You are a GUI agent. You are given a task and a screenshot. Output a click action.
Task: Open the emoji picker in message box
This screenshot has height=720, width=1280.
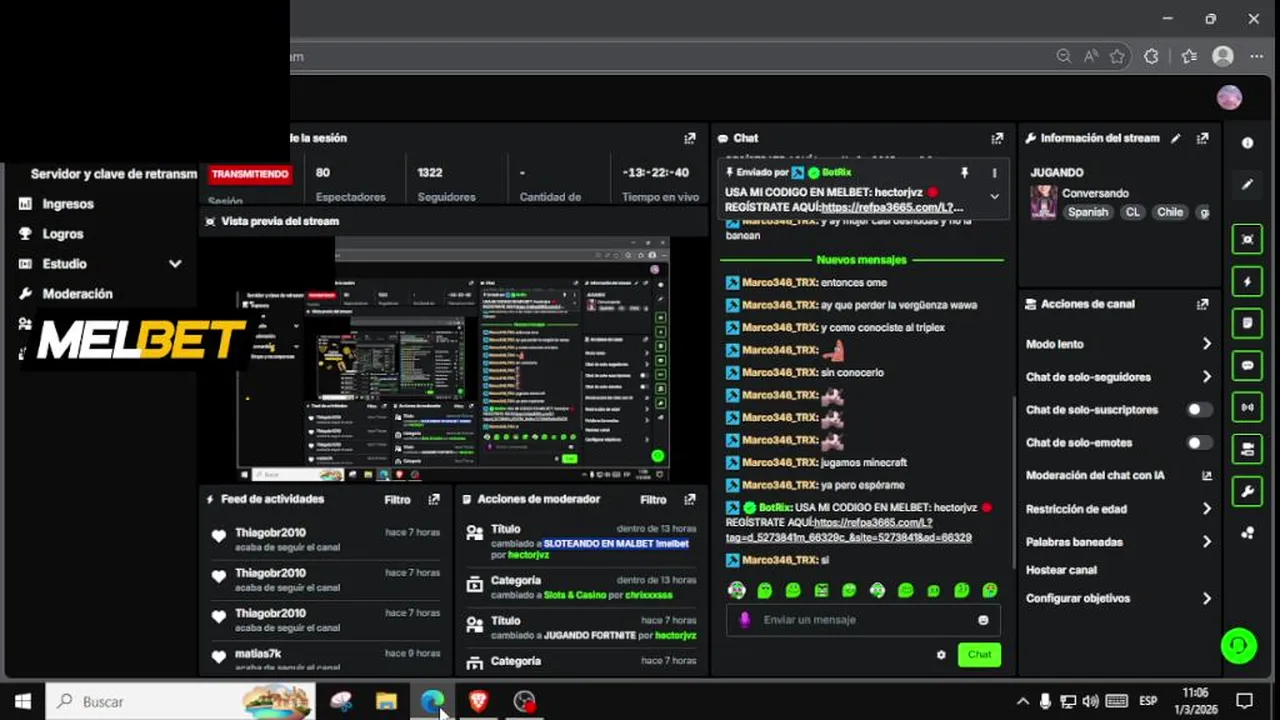point(983,620)
